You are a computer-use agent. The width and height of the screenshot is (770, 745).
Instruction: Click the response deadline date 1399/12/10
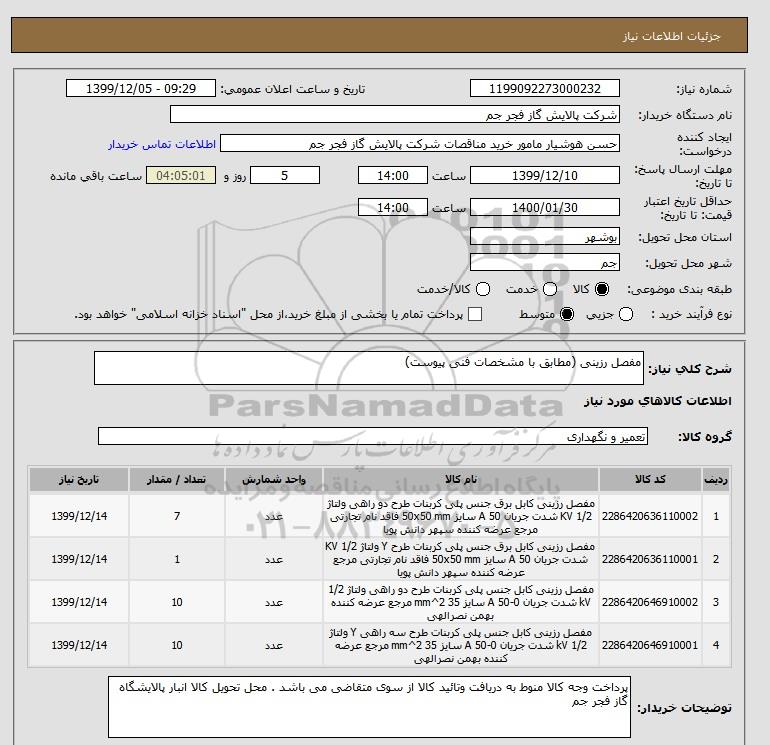545,175
